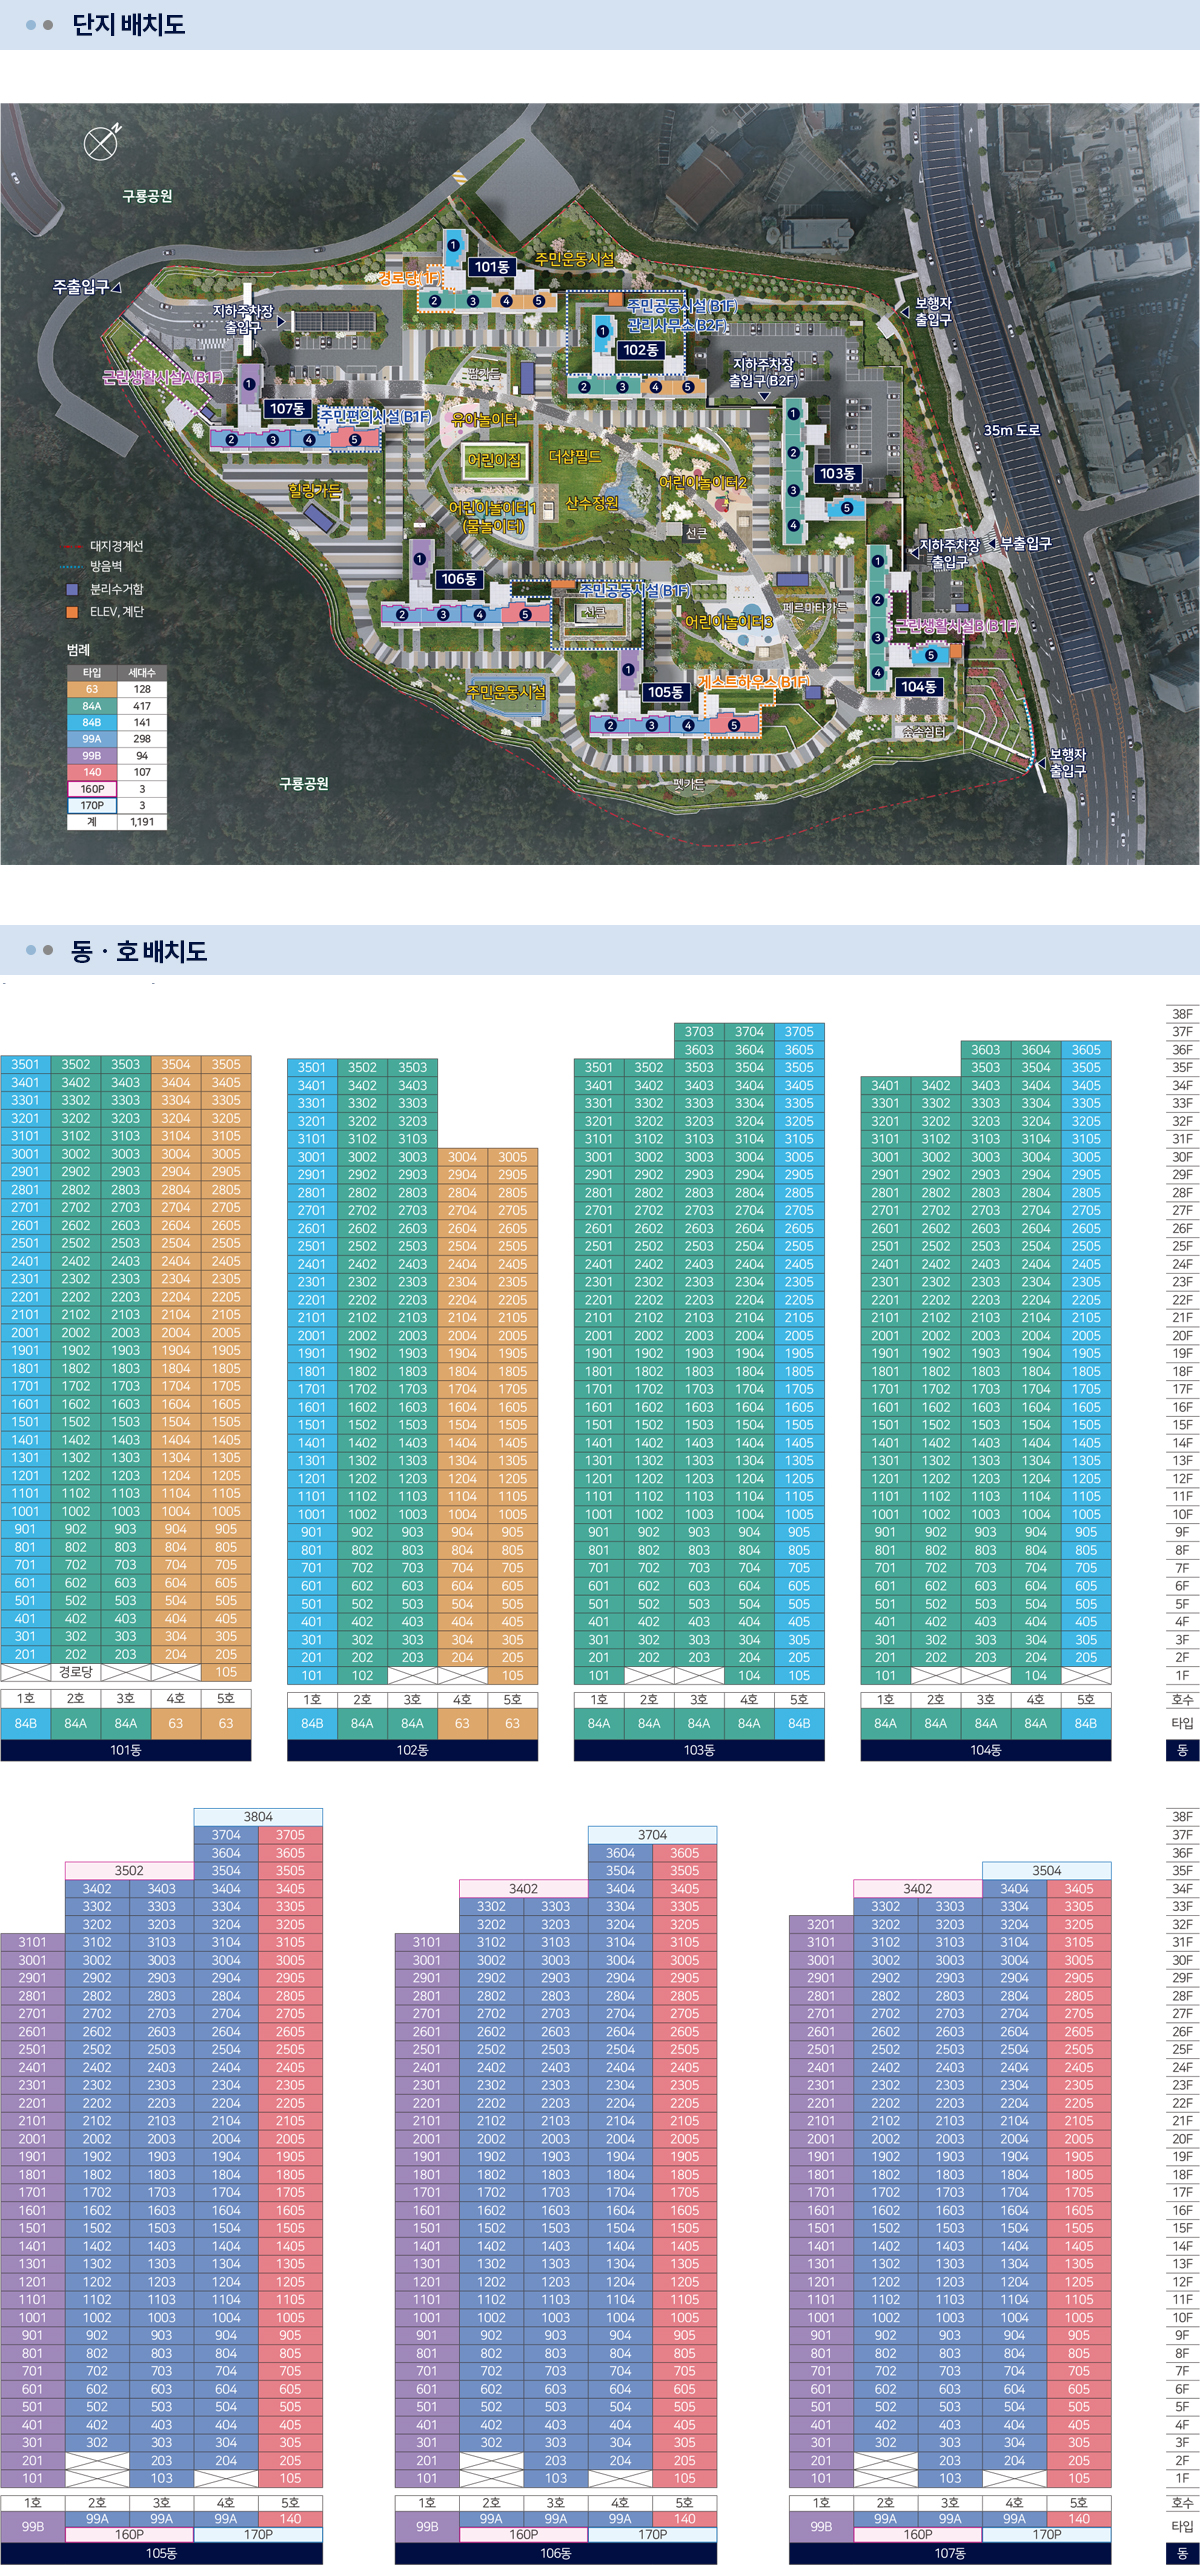Click the 99B type cell under 105동
The width and height of the screenshot is (1200, 2572).
pyautogui.click(x=33, y=2526)
